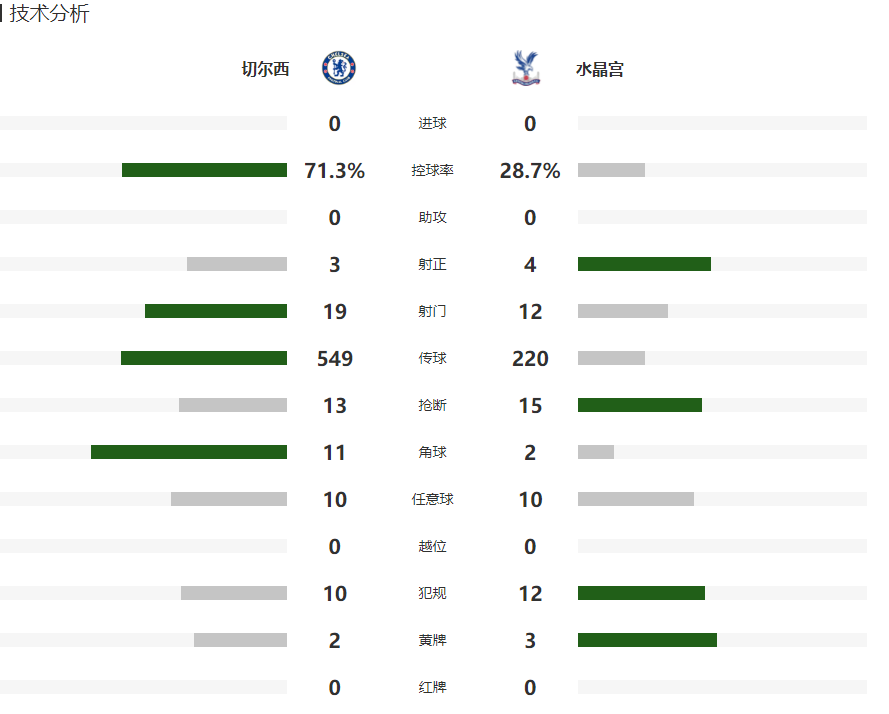This screenshot has height=714, width=889.
Task: Click Crystal Palace's green 射正 bar
Action: 644,264
